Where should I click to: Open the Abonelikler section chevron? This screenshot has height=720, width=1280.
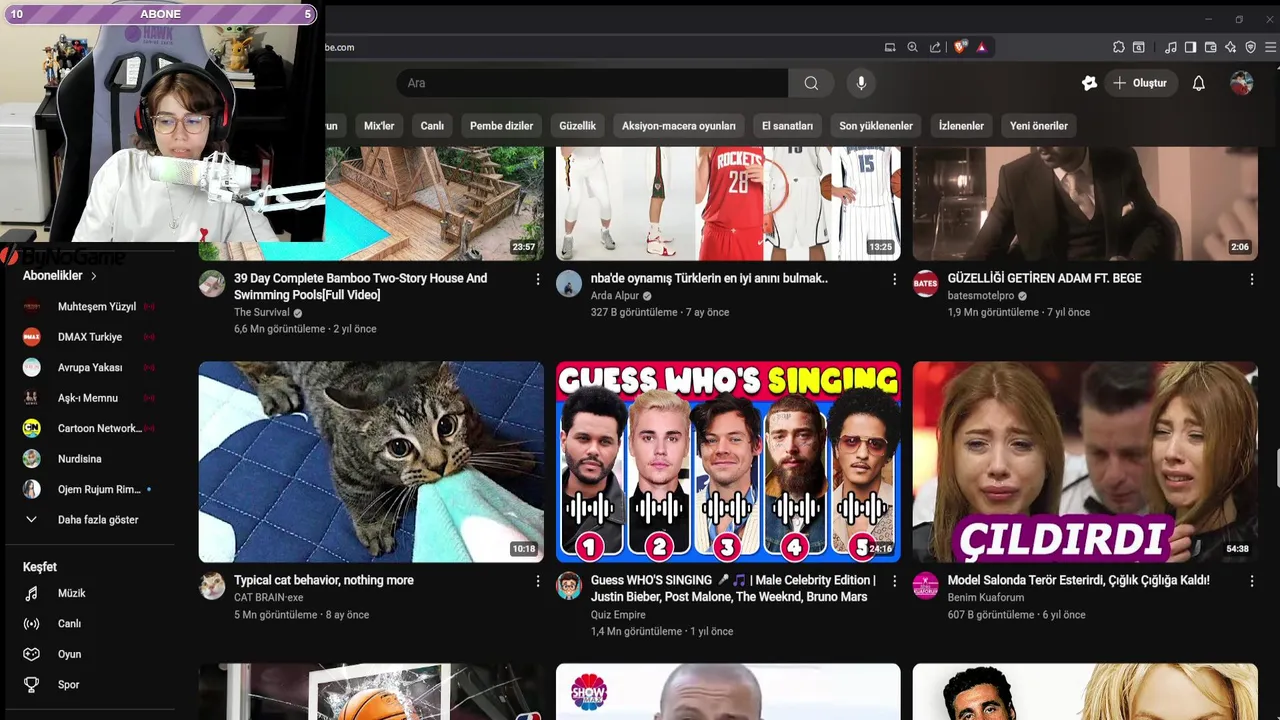coord(94,276)
